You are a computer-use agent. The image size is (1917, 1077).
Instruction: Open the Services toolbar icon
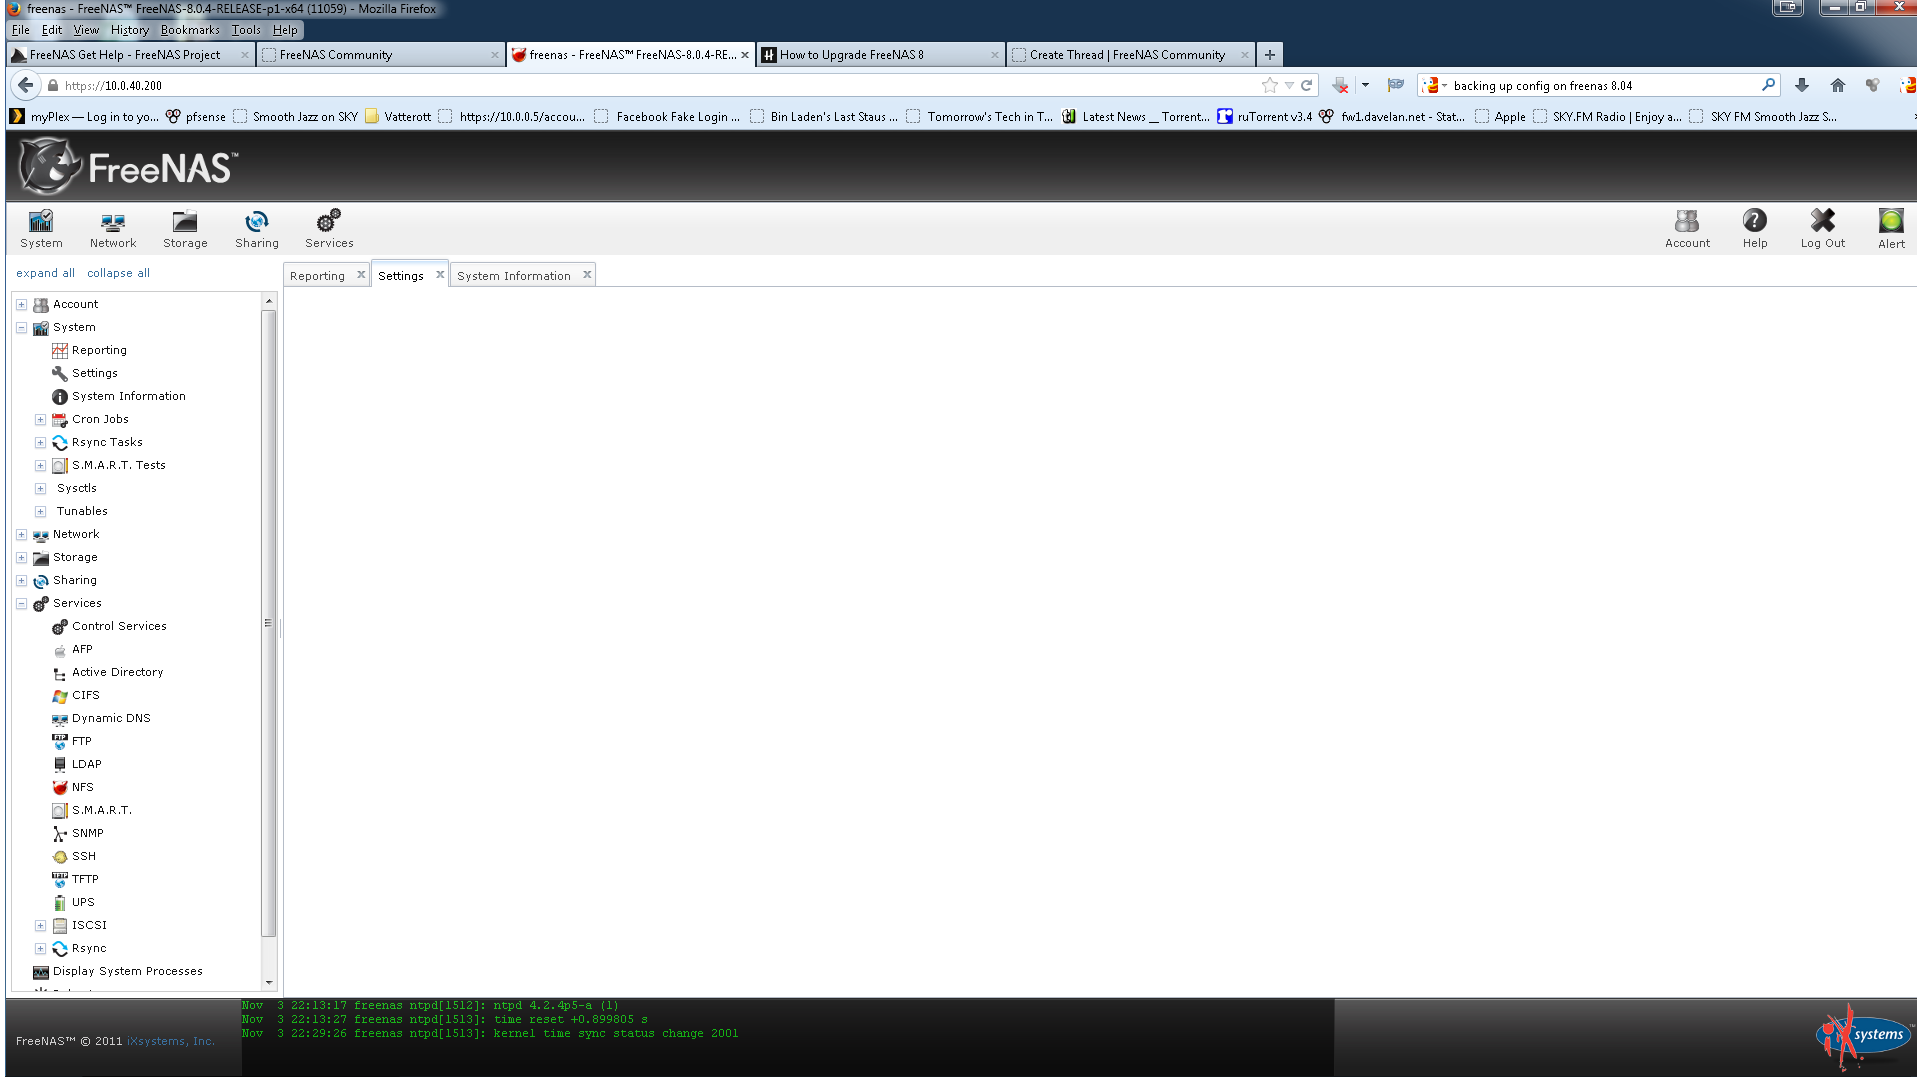click(329, 229)
